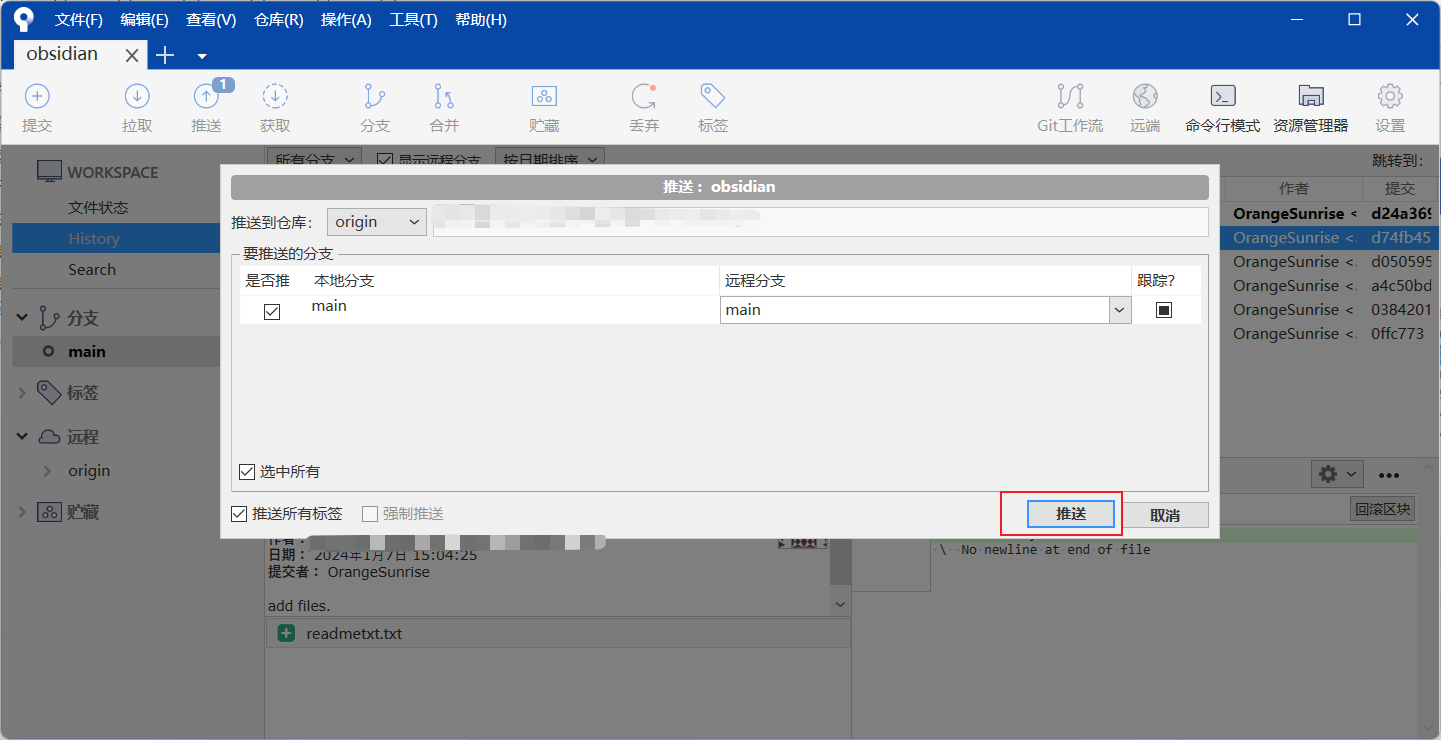The width and height of the screenshot is (1441, 740).
Task: Collapse the Remotes (远程) sidebar section
Action: tap(22, 437)
